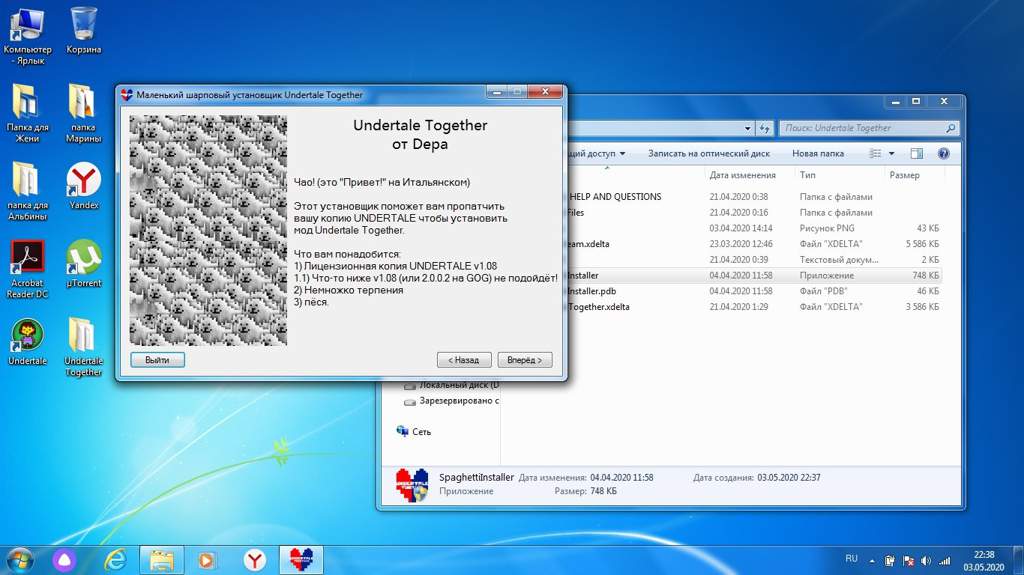The width and height of the screenshot is (1024, 575).
Task: Maximize the Explorer window
Action: [916, 101]
